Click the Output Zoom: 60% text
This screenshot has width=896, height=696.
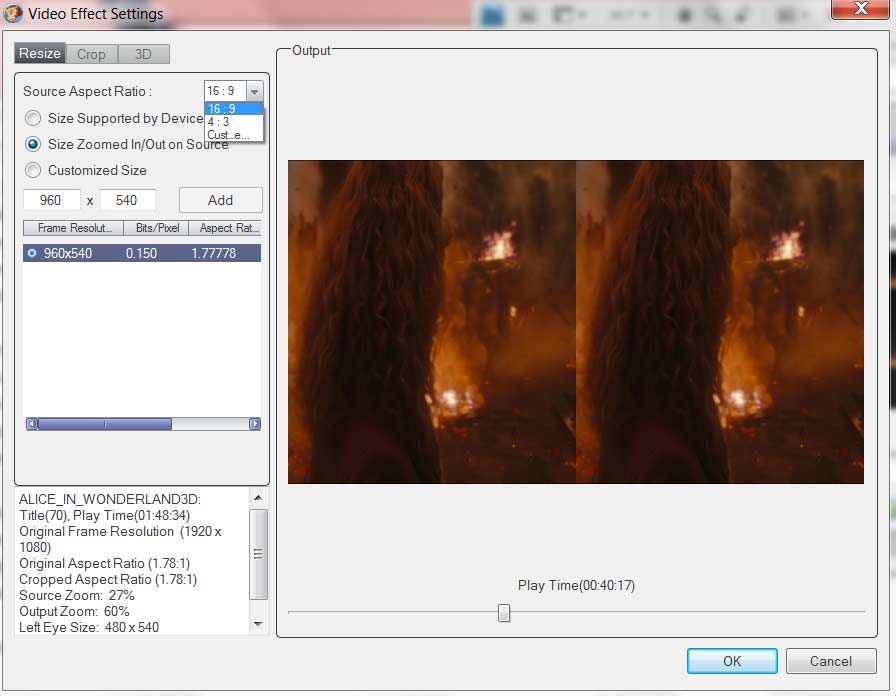74,611
